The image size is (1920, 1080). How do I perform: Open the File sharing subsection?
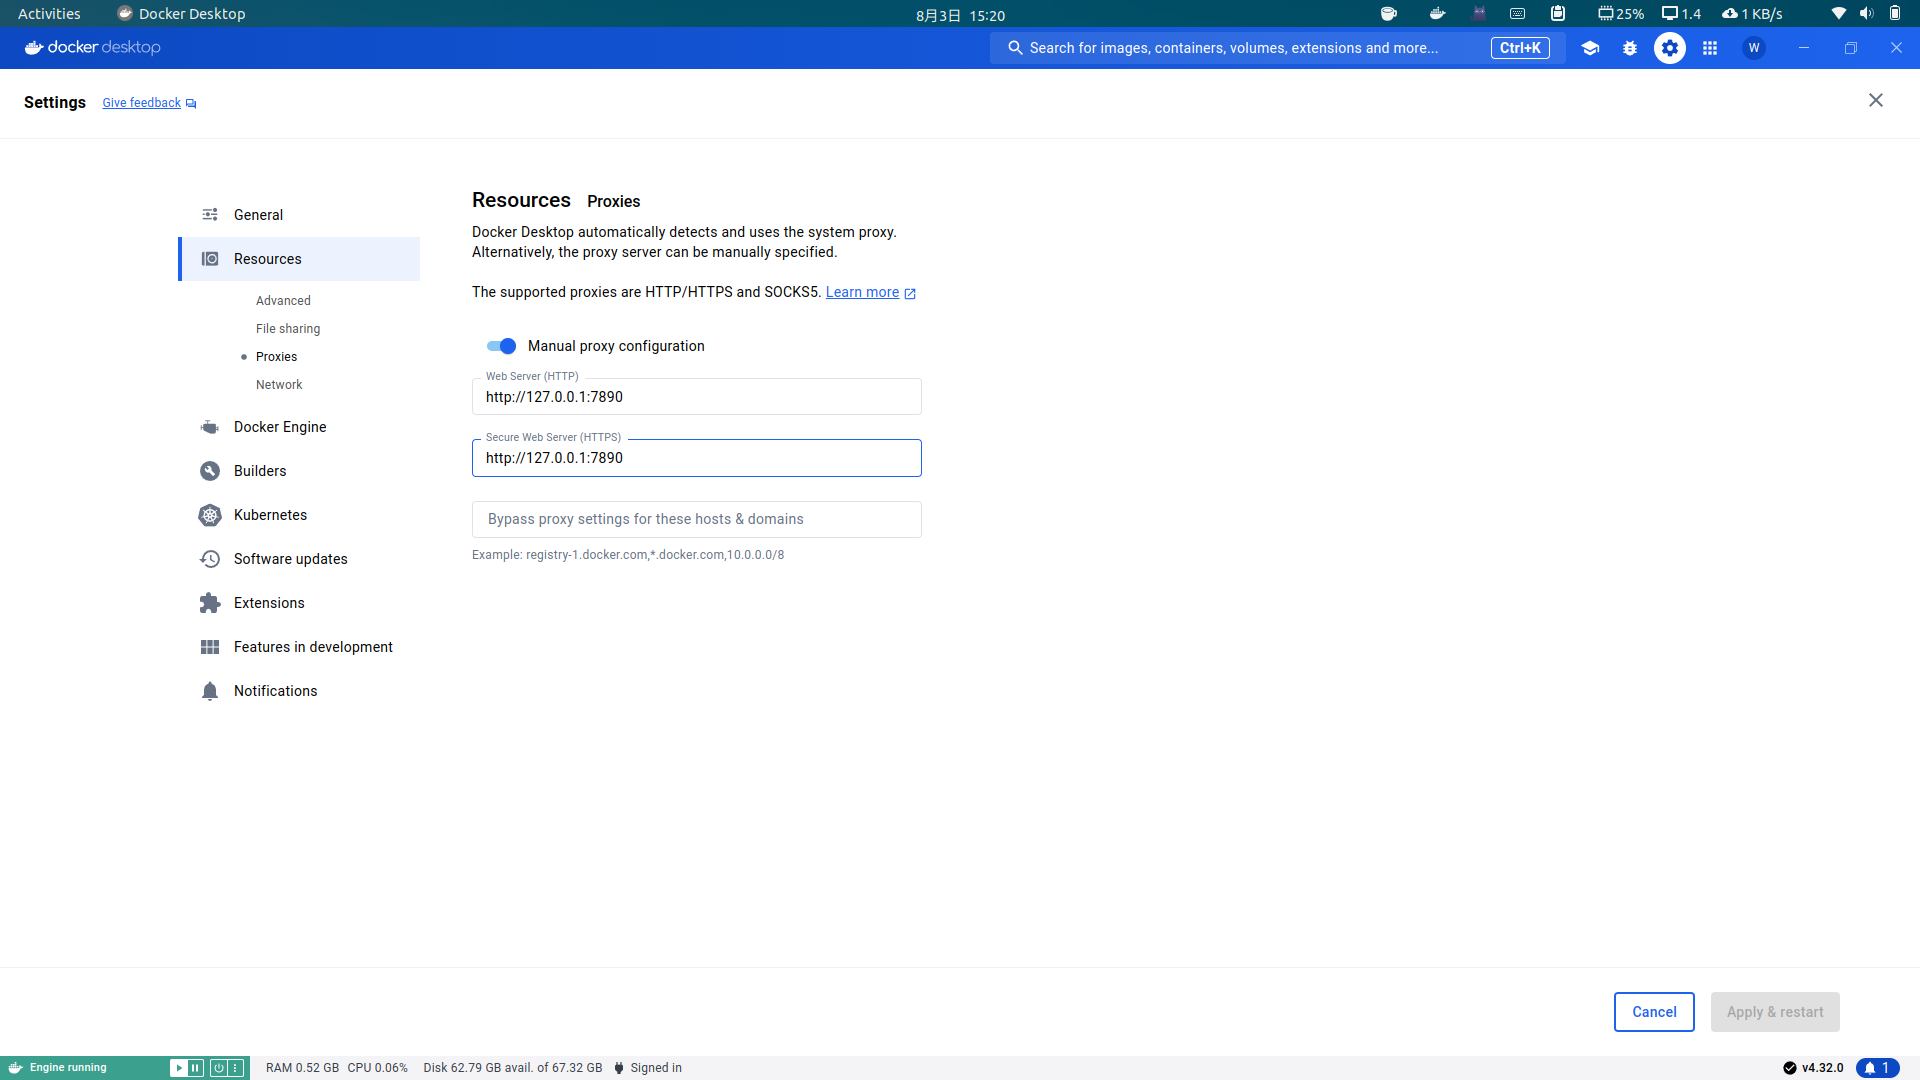288,329
